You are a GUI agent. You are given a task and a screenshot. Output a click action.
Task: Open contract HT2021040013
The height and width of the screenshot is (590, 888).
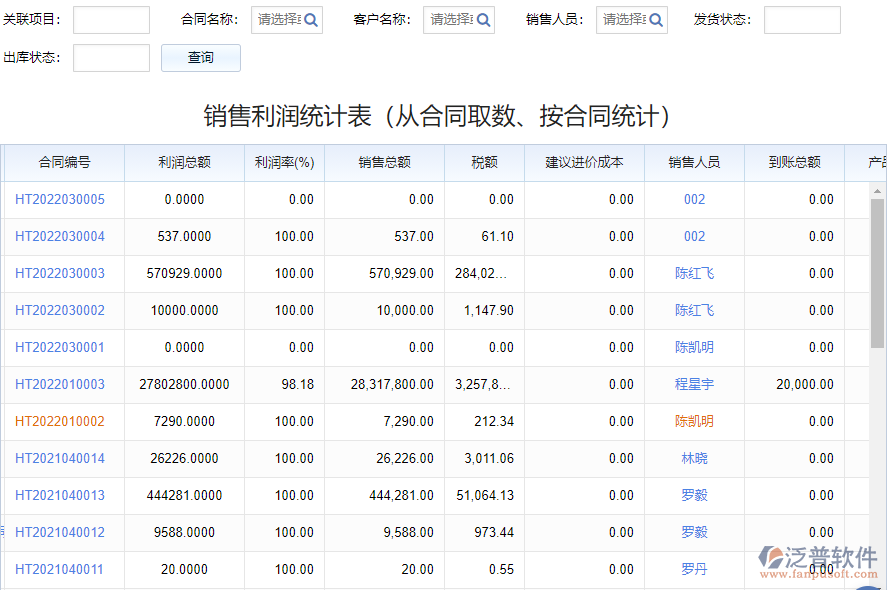point(61,495)
